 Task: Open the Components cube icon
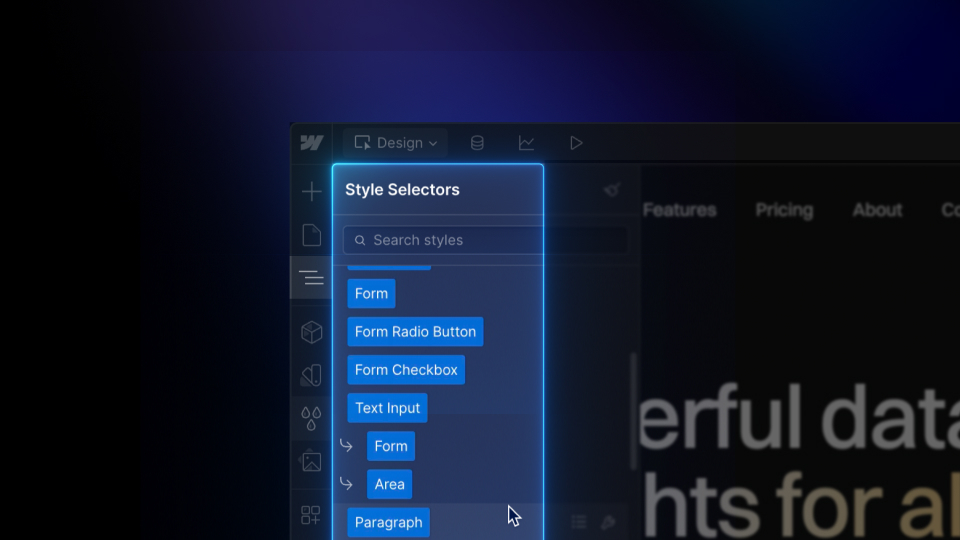pos(311,331)
